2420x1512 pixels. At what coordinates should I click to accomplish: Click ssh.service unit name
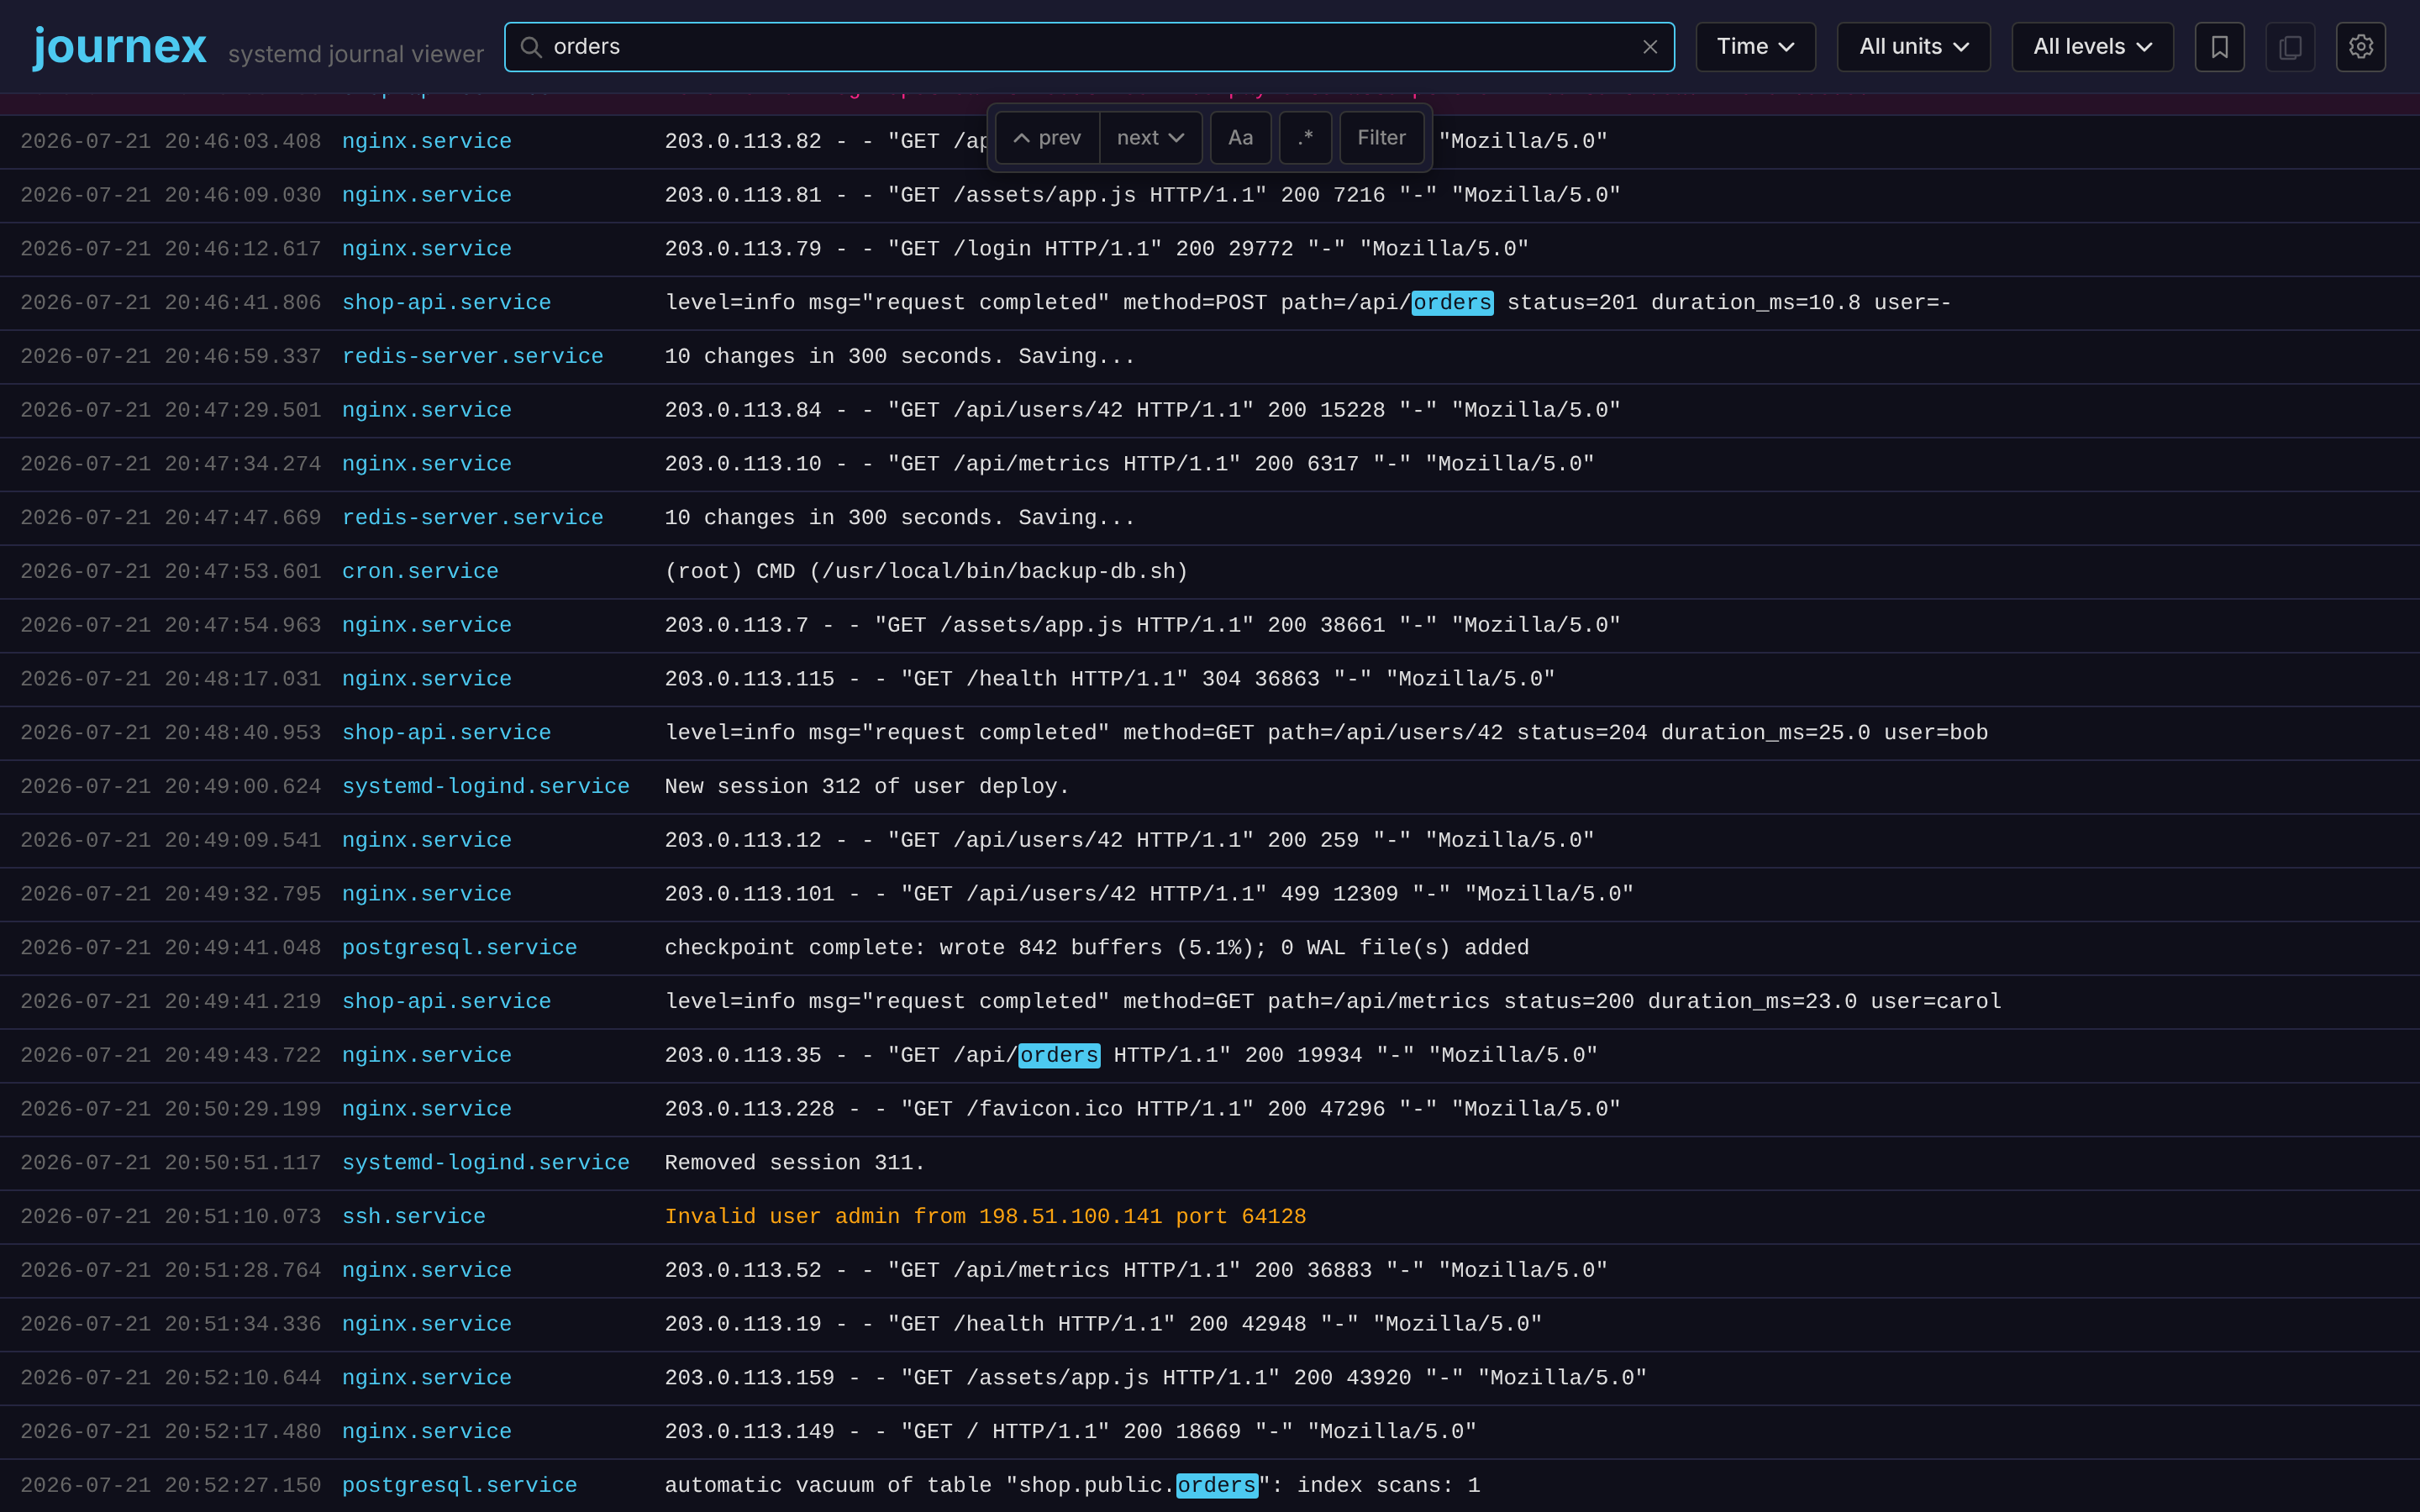413,1217
